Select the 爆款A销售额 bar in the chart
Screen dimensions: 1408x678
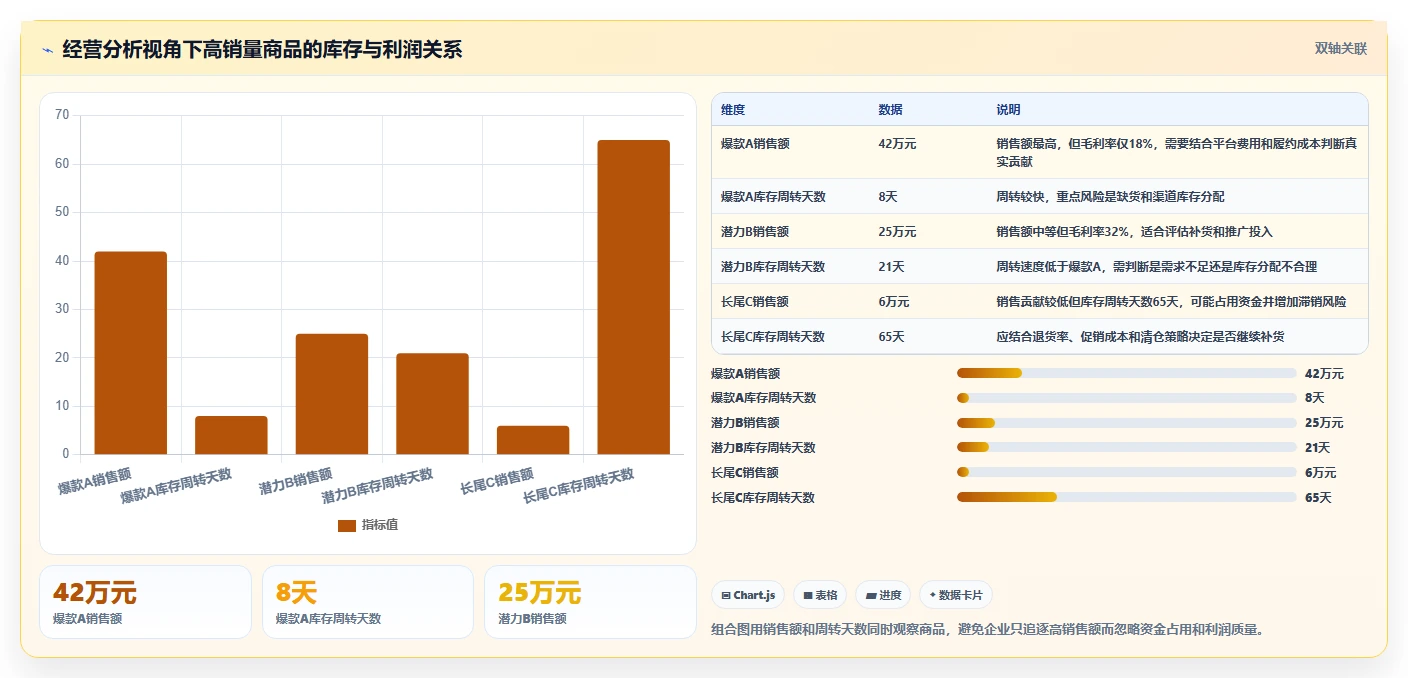[x=131, y=353]
